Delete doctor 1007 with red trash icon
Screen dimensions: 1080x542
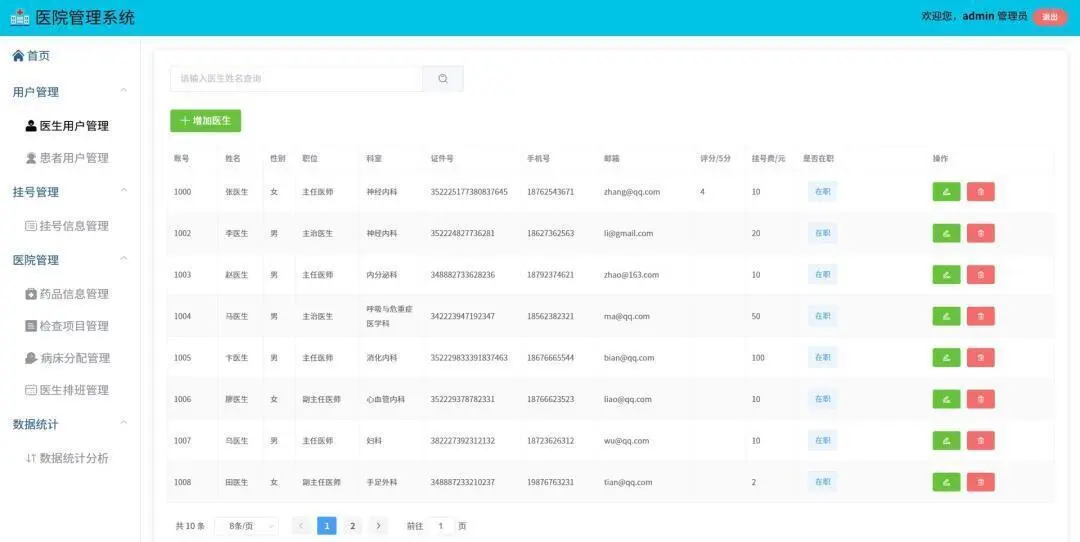(981, 441)
